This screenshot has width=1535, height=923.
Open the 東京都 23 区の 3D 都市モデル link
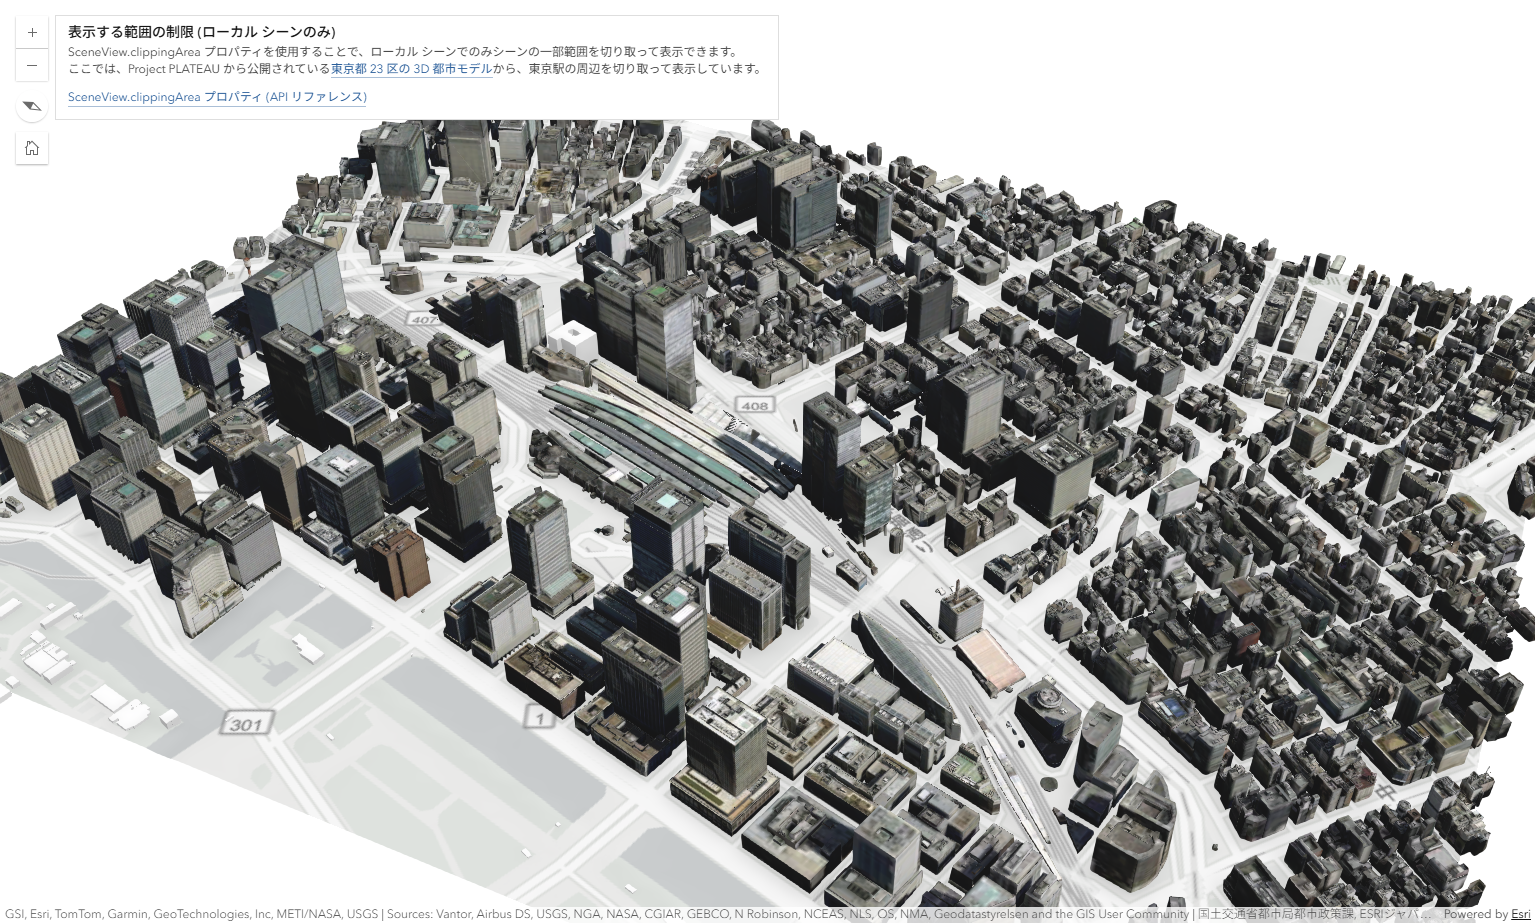[x=411, y=69]
